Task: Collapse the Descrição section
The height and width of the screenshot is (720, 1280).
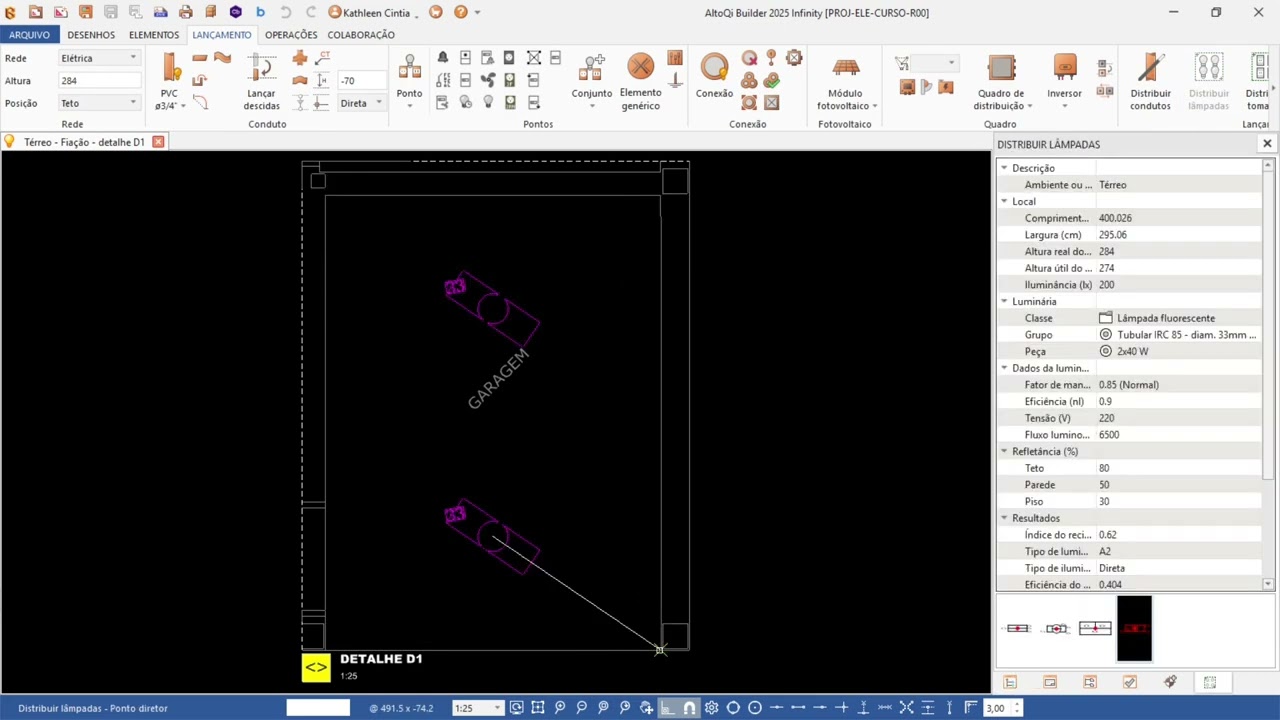Action: pos(1004,168)
